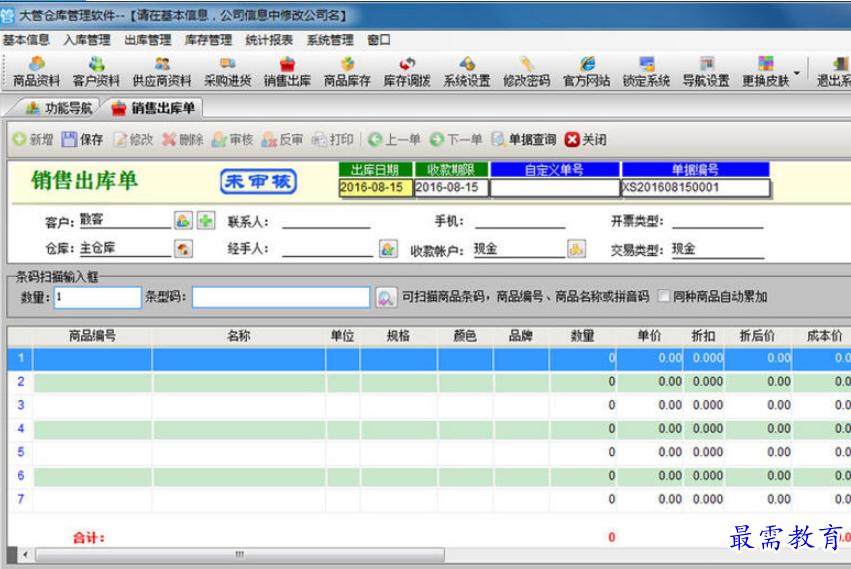851x569 pixels.
Task: Click 收款期限 date field
Action: pyautogui.click(x=451, y=187)
